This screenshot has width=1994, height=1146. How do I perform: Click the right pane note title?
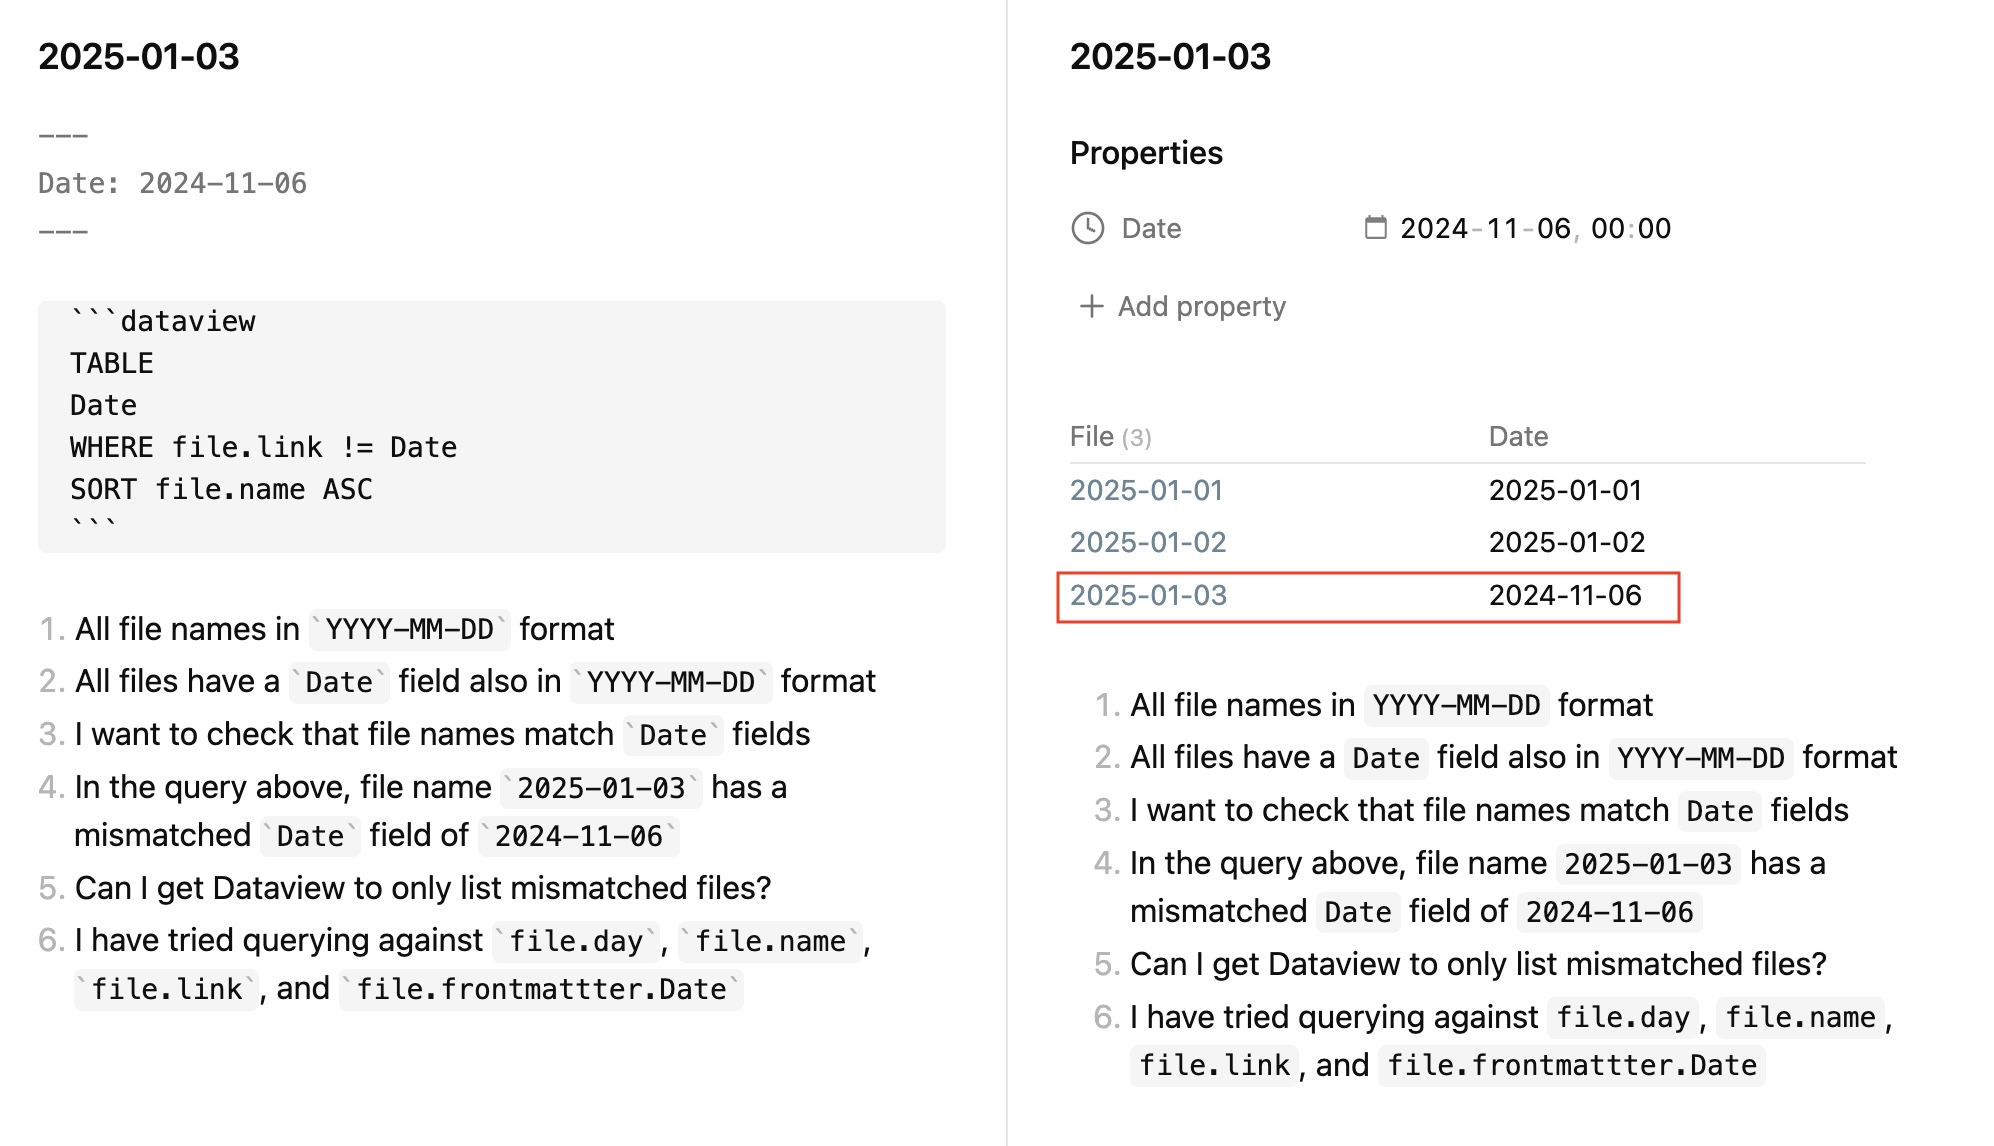[x=1170, y=56]
